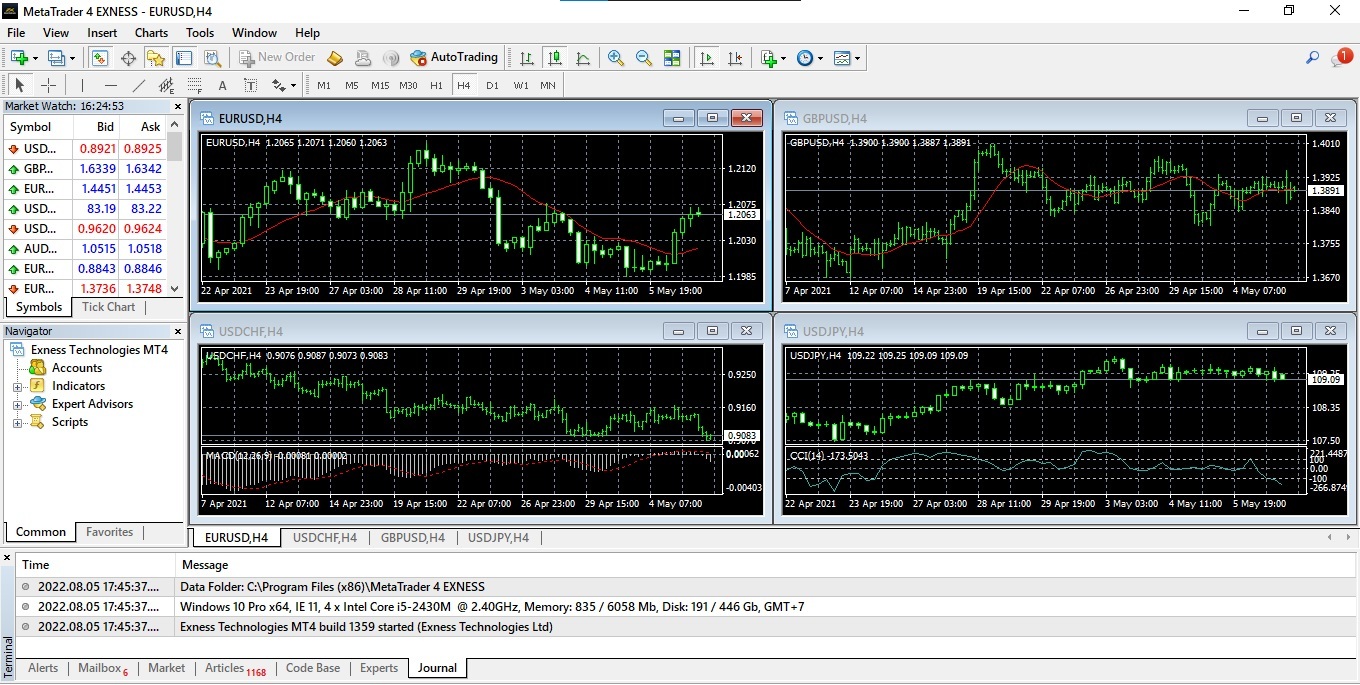1360x685 pixels.
Task: Switch timeframe to D1
Action: [x=492, y=85]
